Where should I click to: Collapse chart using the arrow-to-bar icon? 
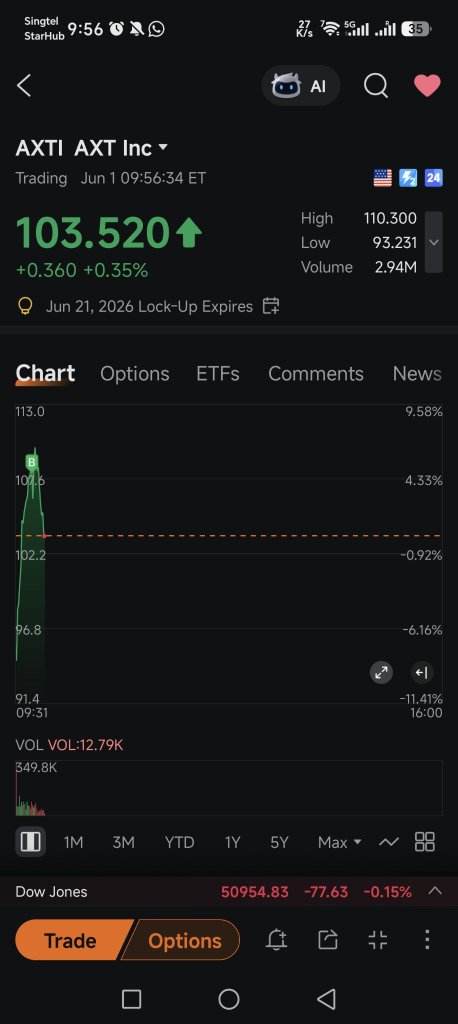click(x=421, y=672)
